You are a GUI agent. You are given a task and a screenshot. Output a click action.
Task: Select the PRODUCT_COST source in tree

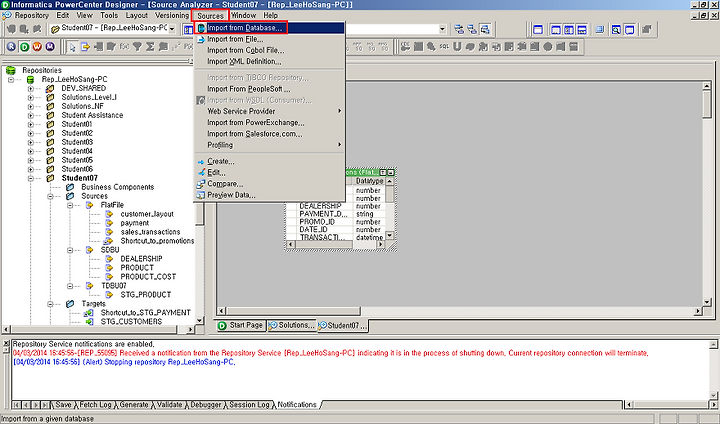[148, 277]
